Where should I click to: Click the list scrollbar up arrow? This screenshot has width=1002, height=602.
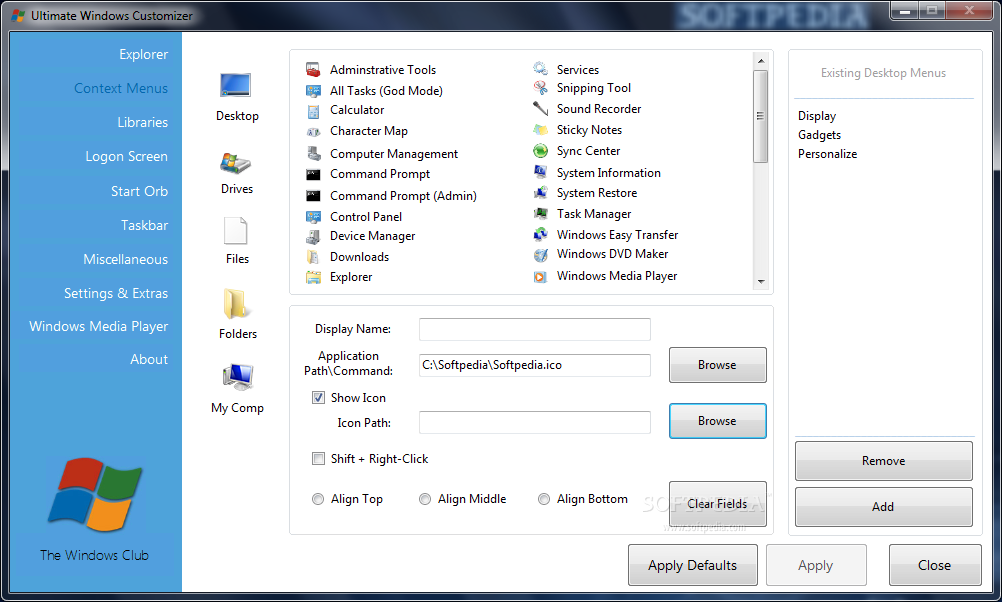pos(760,61)
